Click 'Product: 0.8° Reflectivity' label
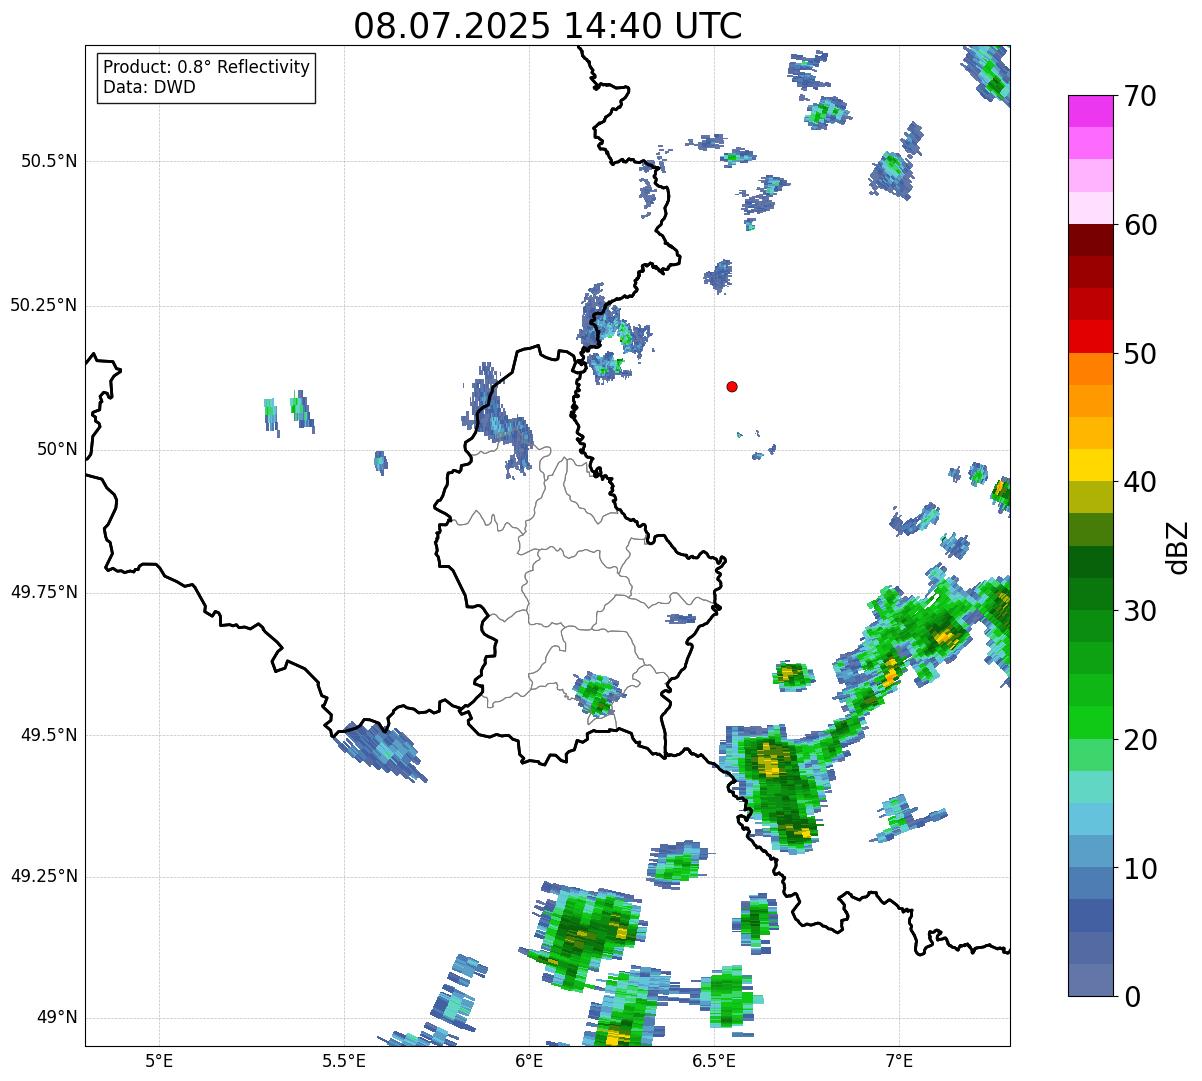 click(207, 67)
